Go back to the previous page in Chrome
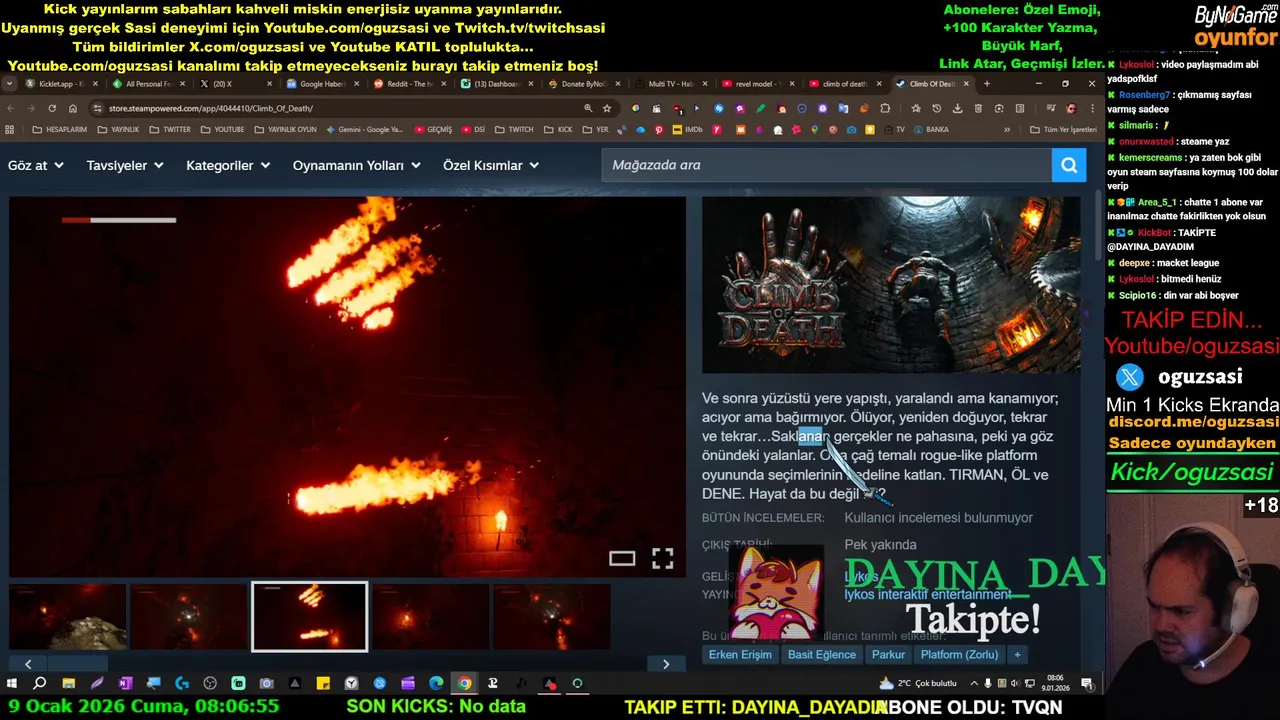The image size is (1280, 720). click(x=11, y=108)
